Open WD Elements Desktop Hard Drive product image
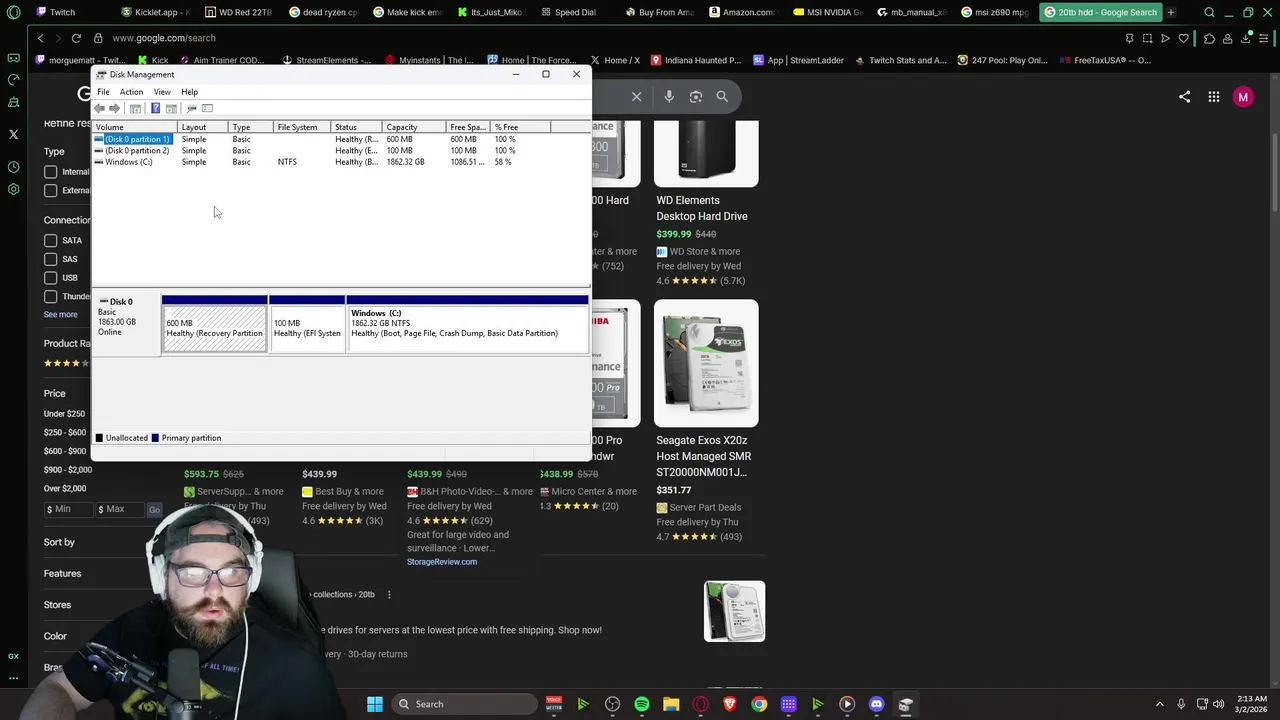 tap(706, 153)
